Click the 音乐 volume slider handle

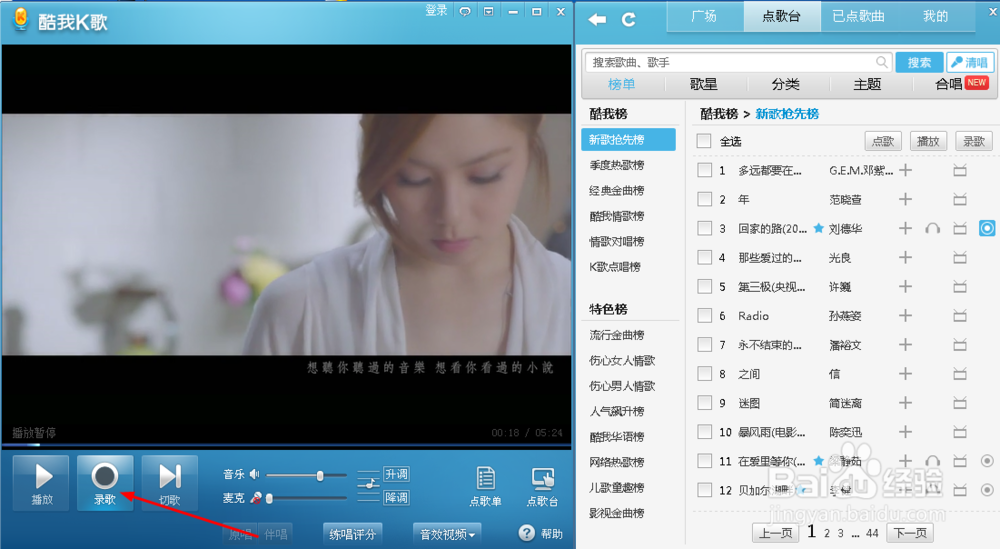click(x=320, y=475)
